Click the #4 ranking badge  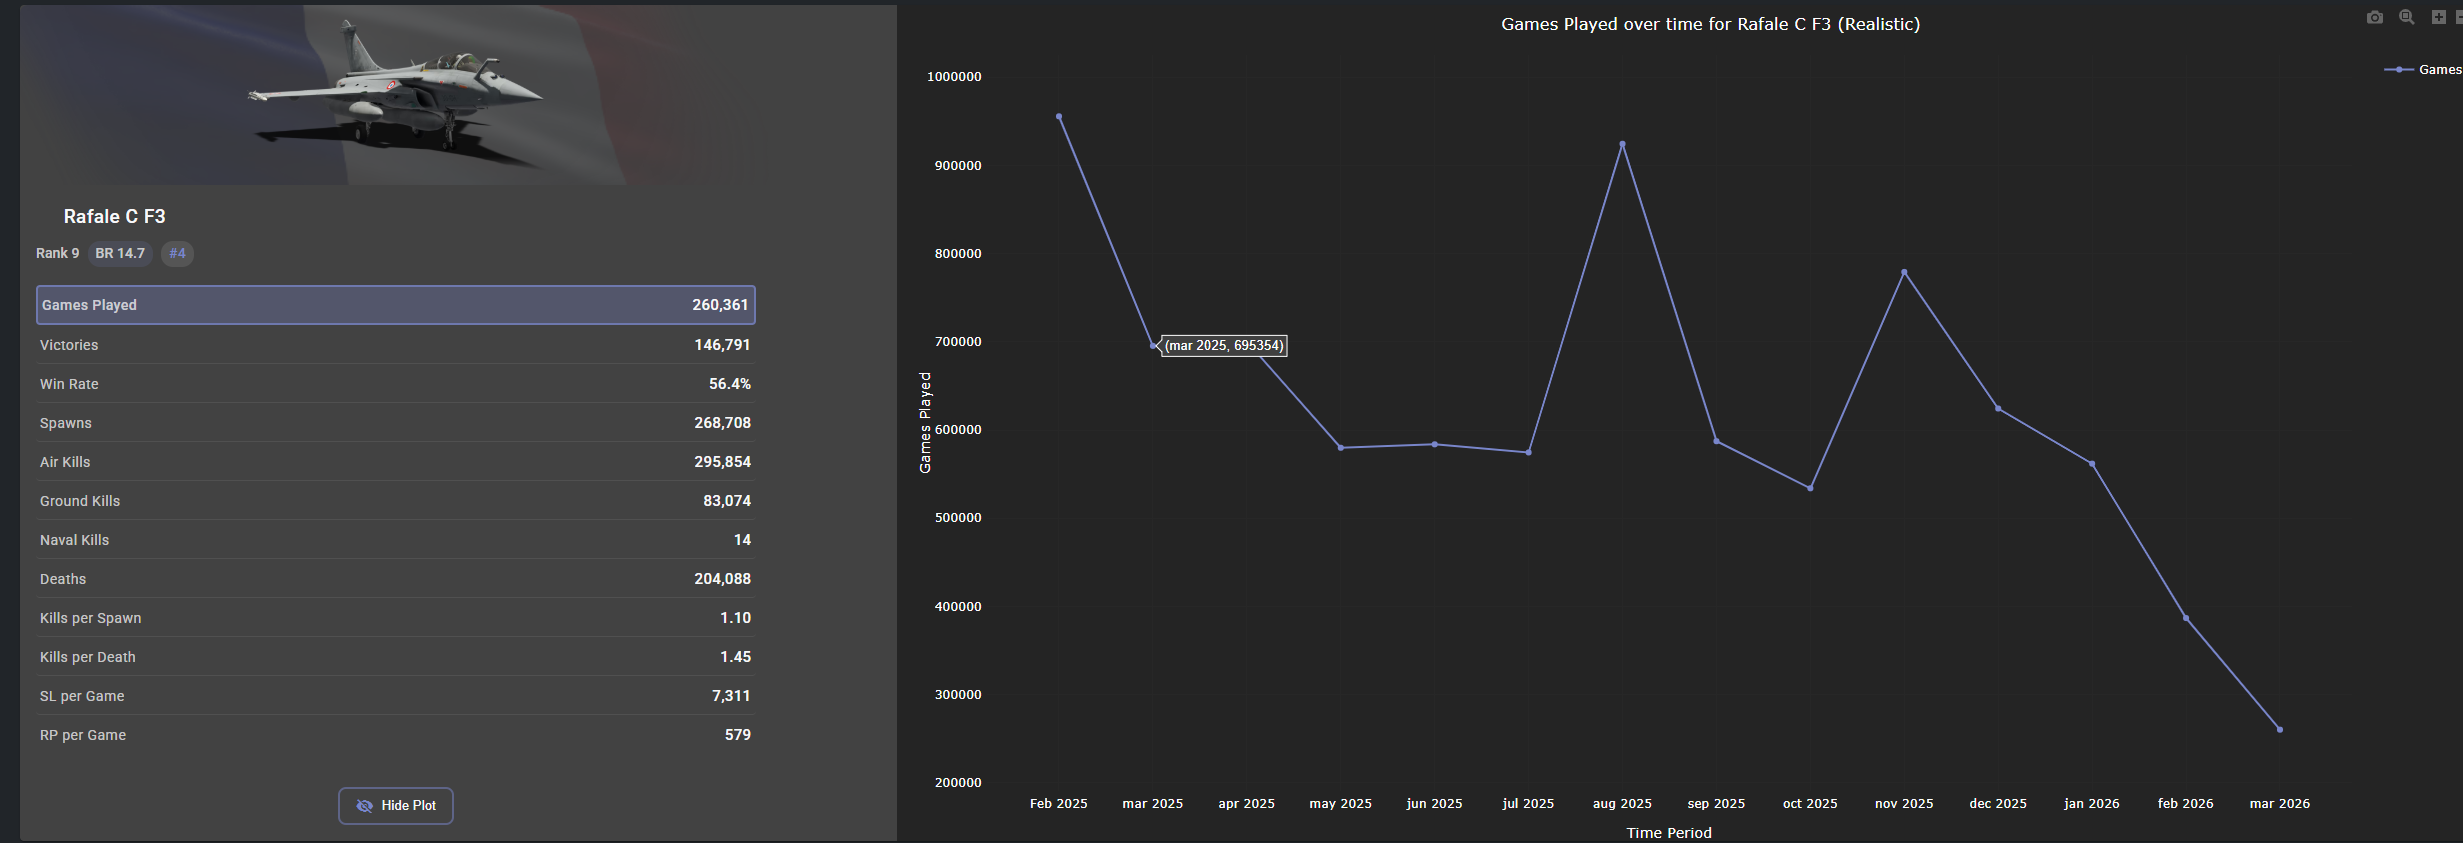coord(177,253)
